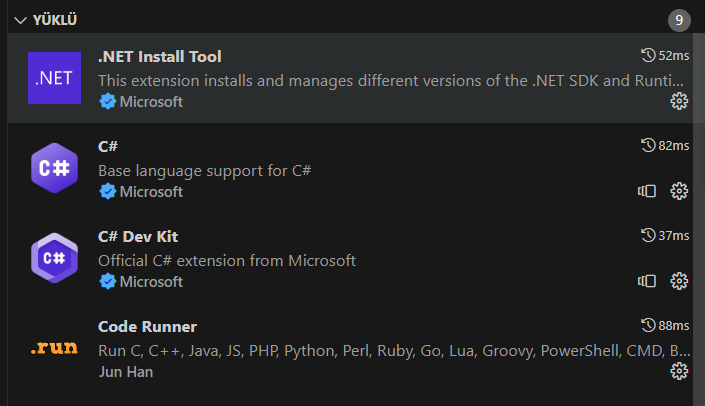Click the C# Dev Kit logo icon
The width and height of the screenshot is (705, 406).
point(54,258)
